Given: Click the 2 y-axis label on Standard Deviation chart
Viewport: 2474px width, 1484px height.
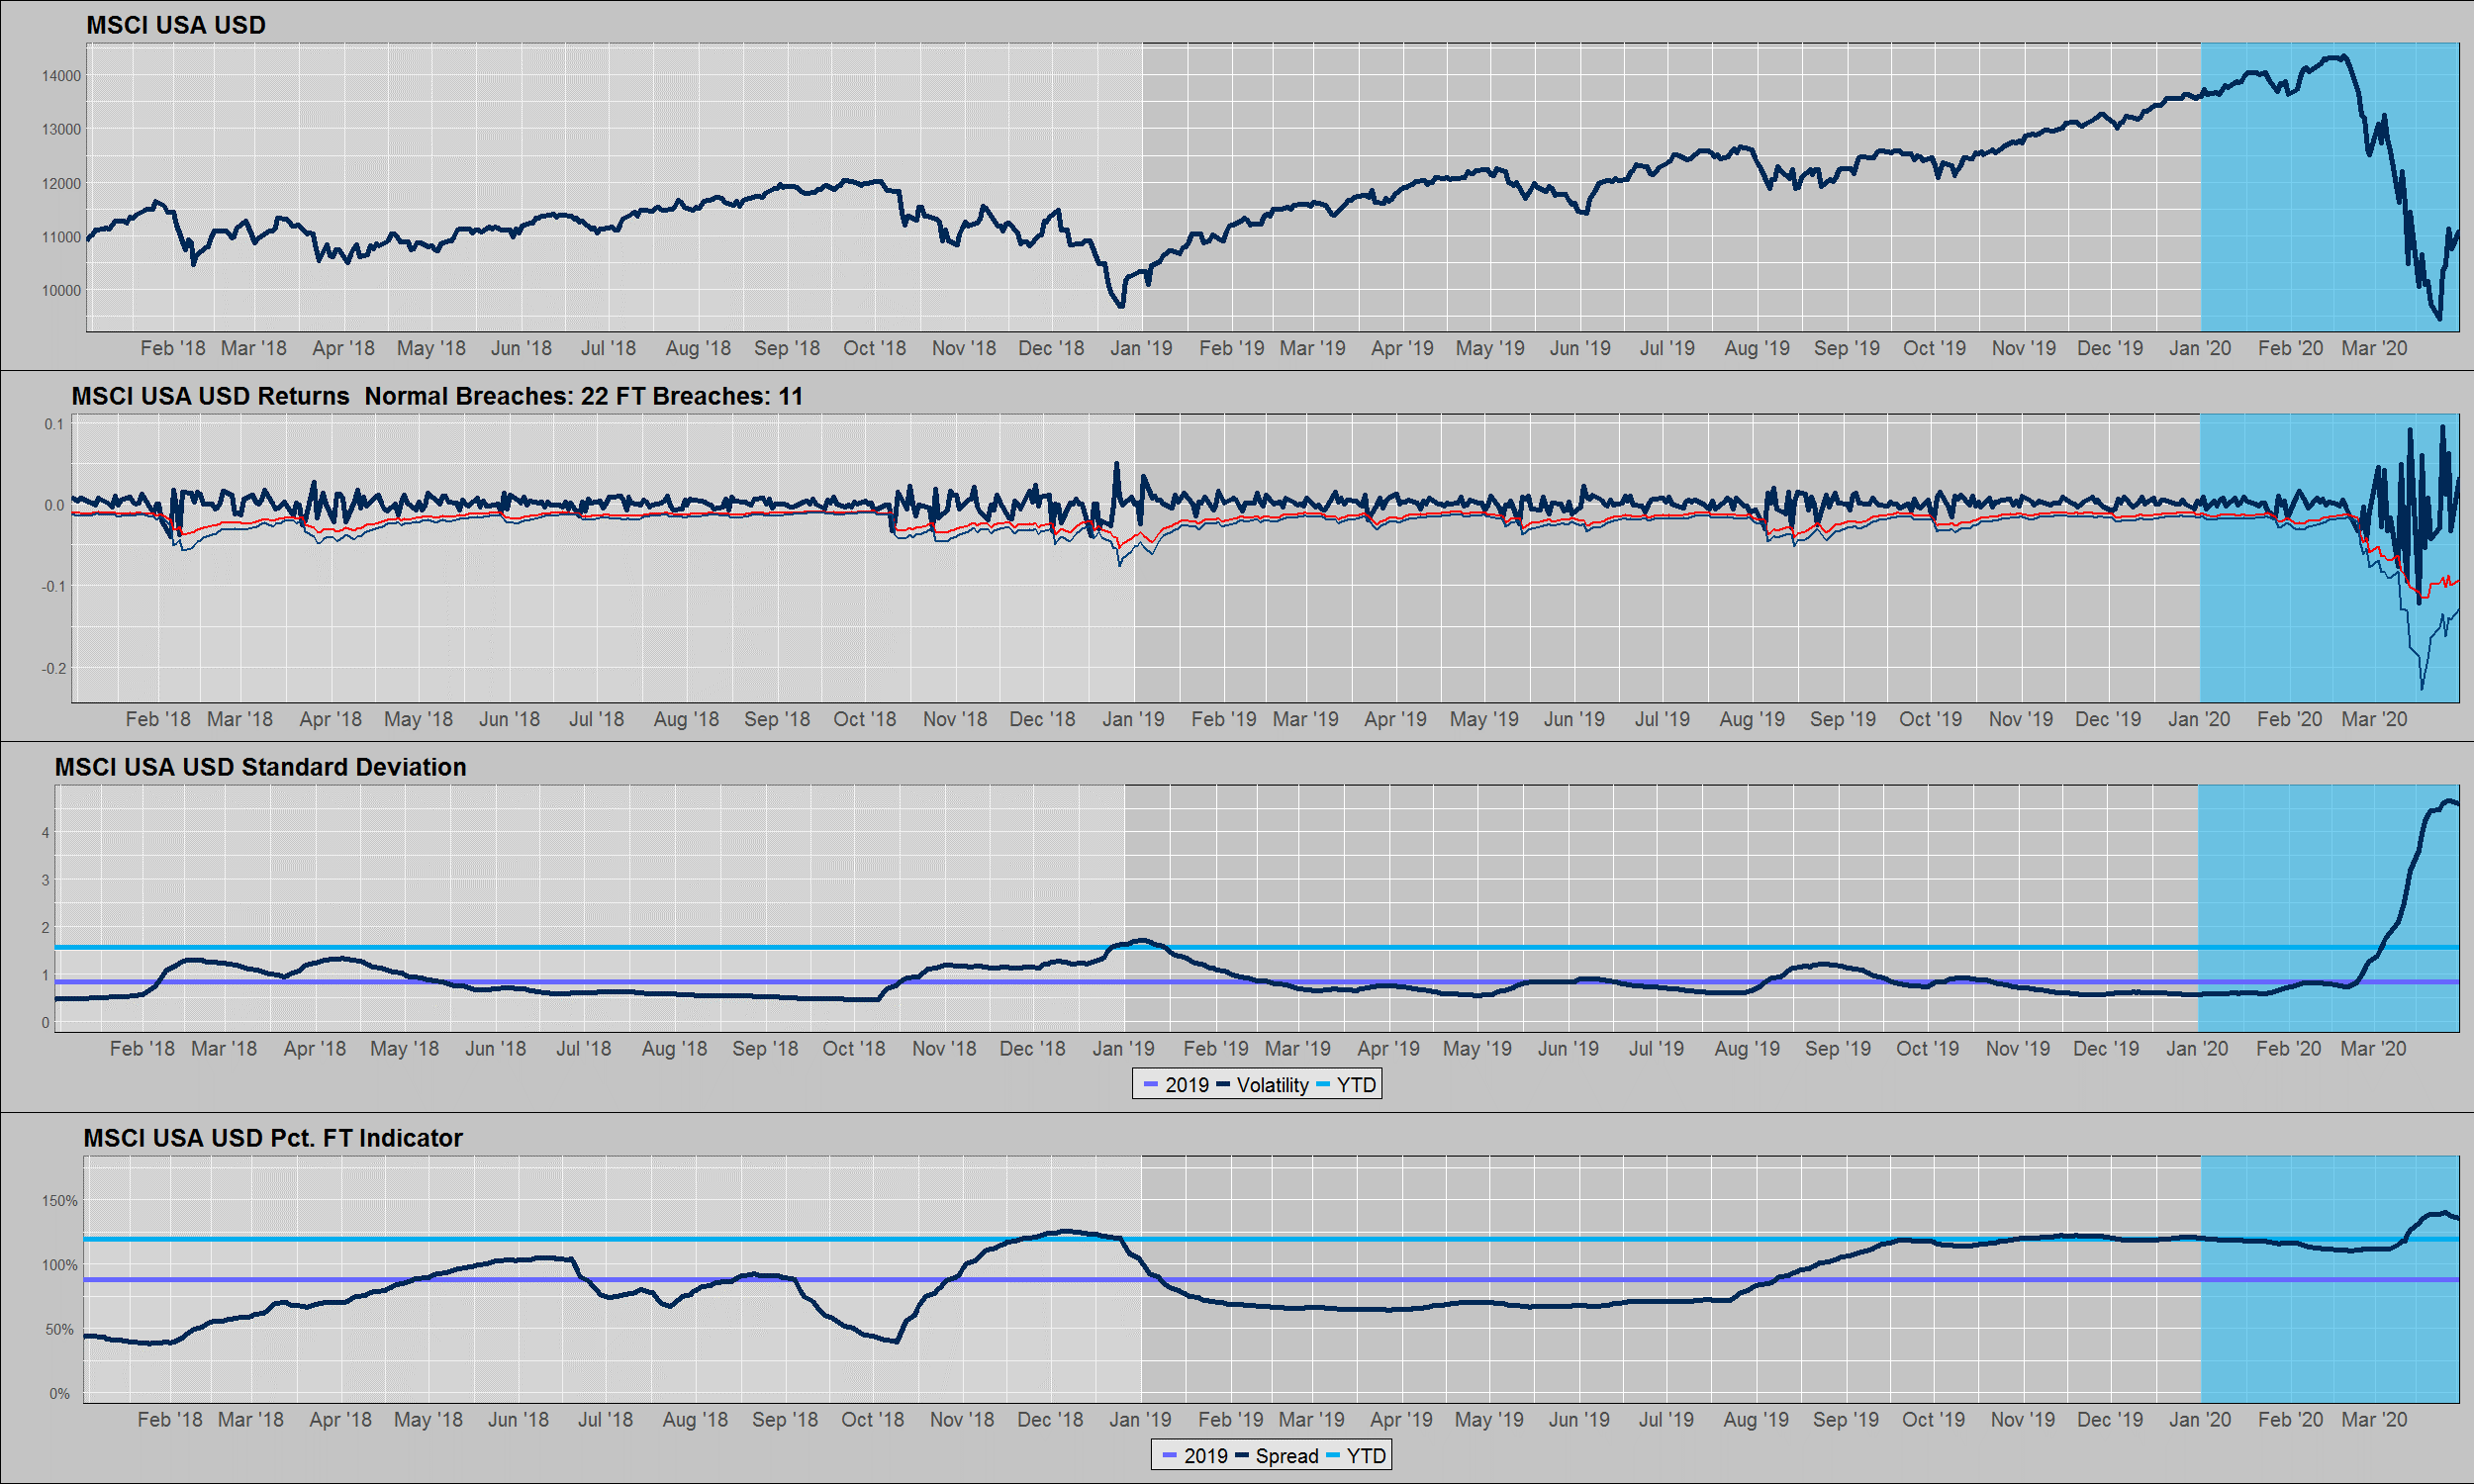Looking at the screenshot, I should pyautogui.click(x=45, y=928).
